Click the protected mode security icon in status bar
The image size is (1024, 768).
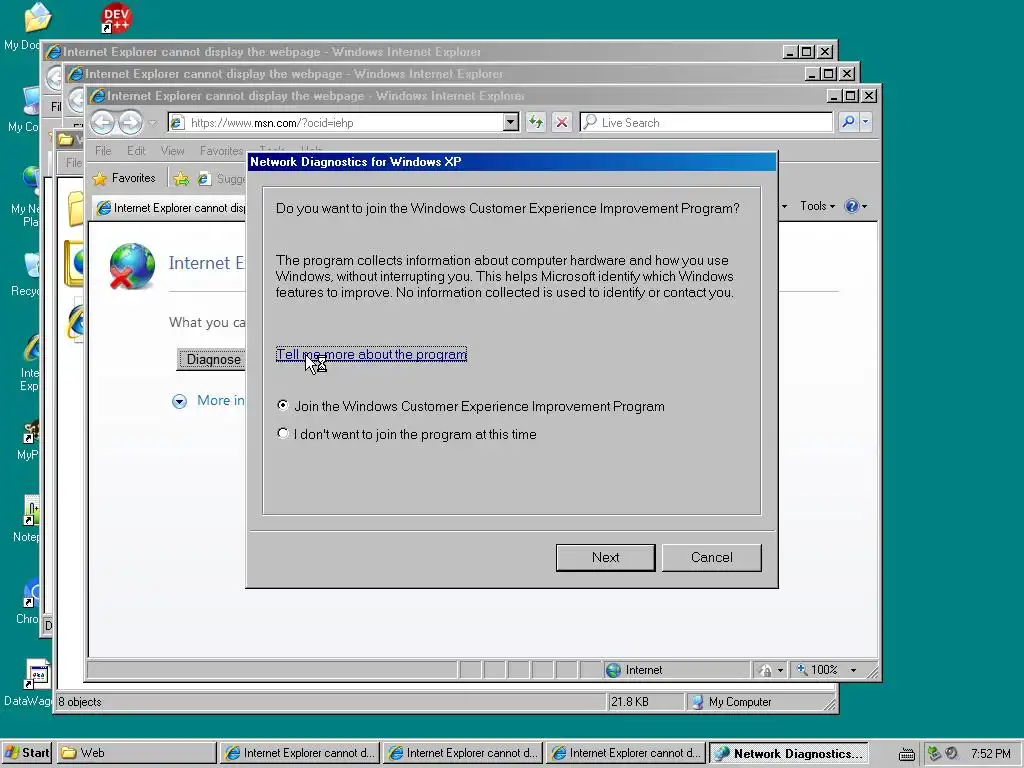tap(765, 670)
